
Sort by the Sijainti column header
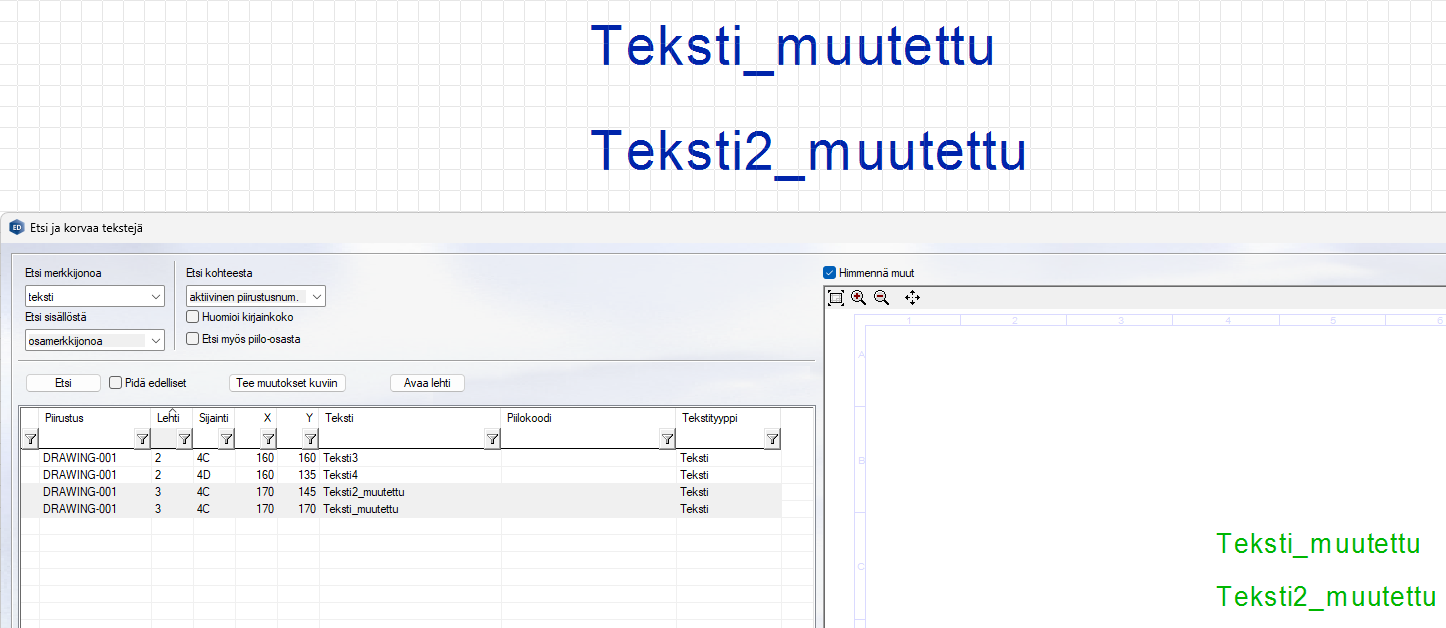(x=212, y=418)
